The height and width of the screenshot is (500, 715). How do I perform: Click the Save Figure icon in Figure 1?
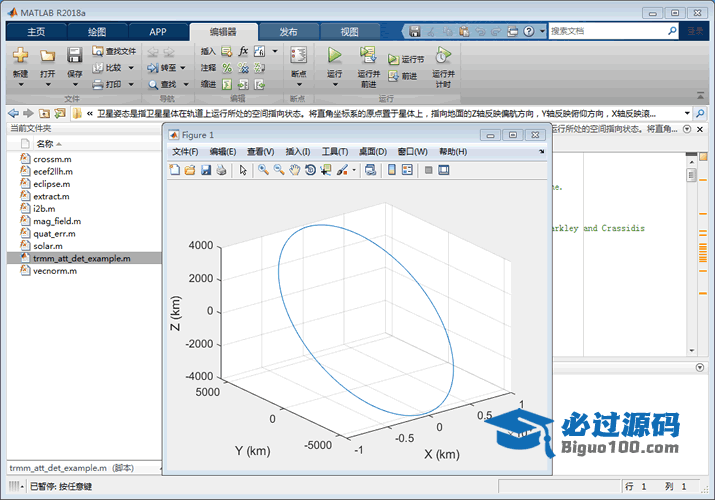coord(206,170)
